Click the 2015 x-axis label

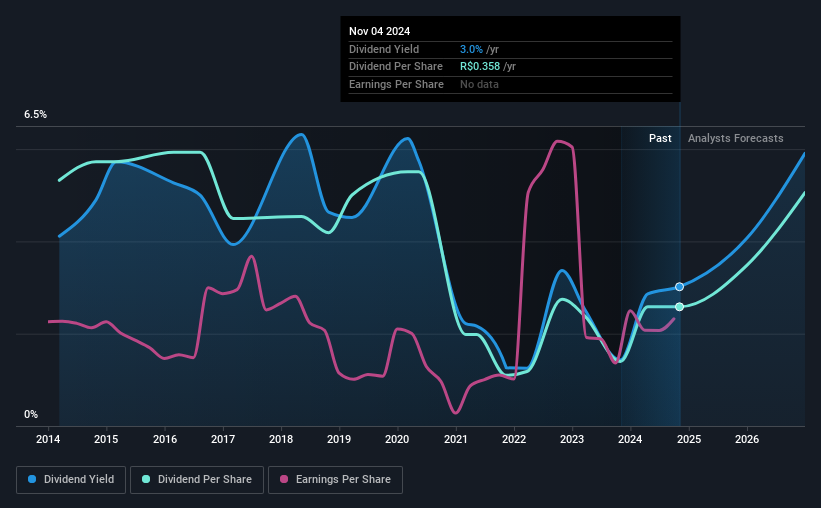coord(106,439)
